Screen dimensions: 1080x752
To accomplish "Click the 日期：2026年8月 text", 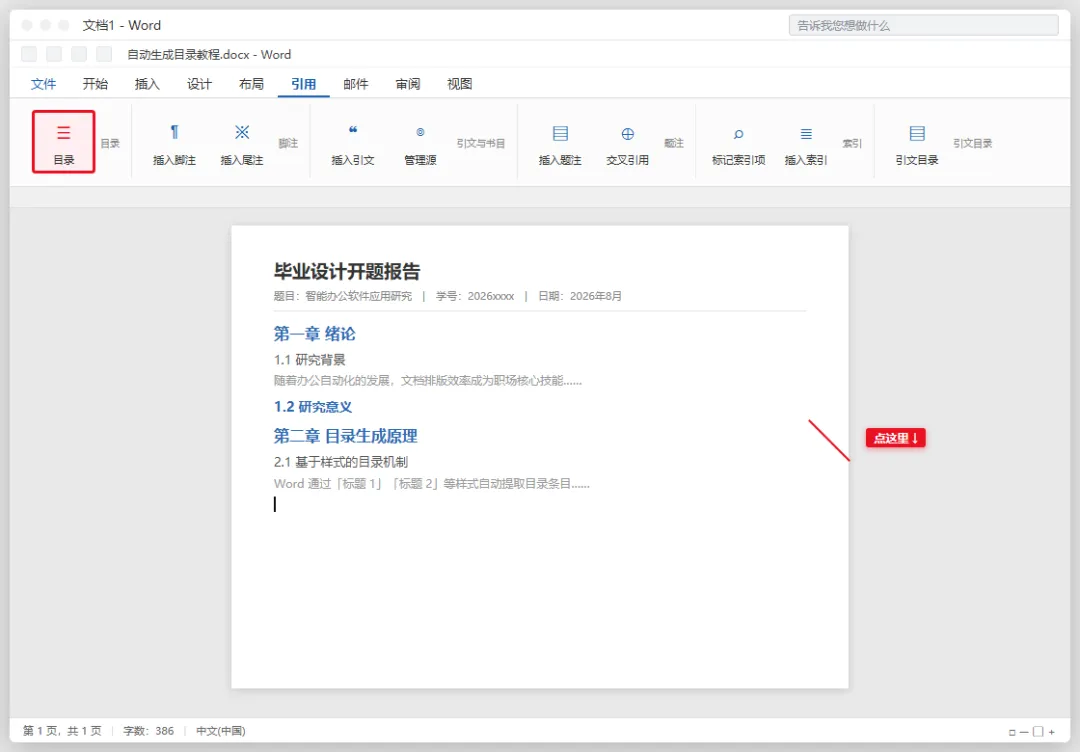I will (x=579, y=296).
